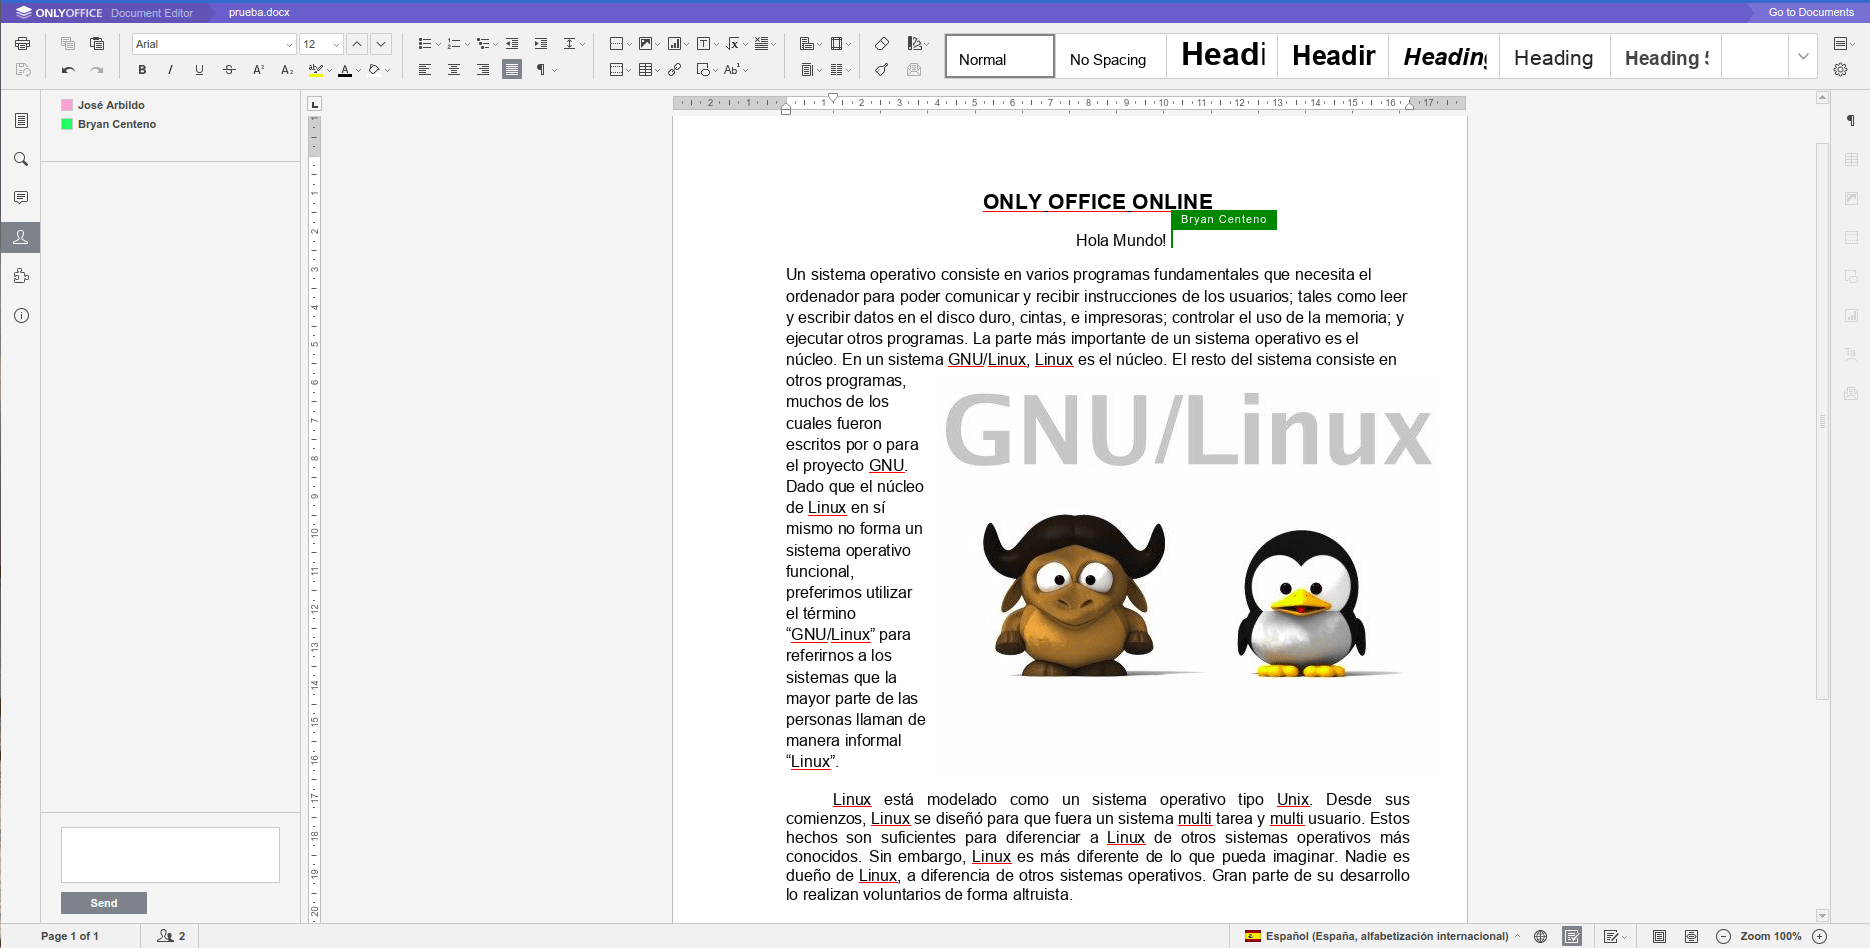
Task: Open the Comments panel in left sidebar
Action: [21, 198]
